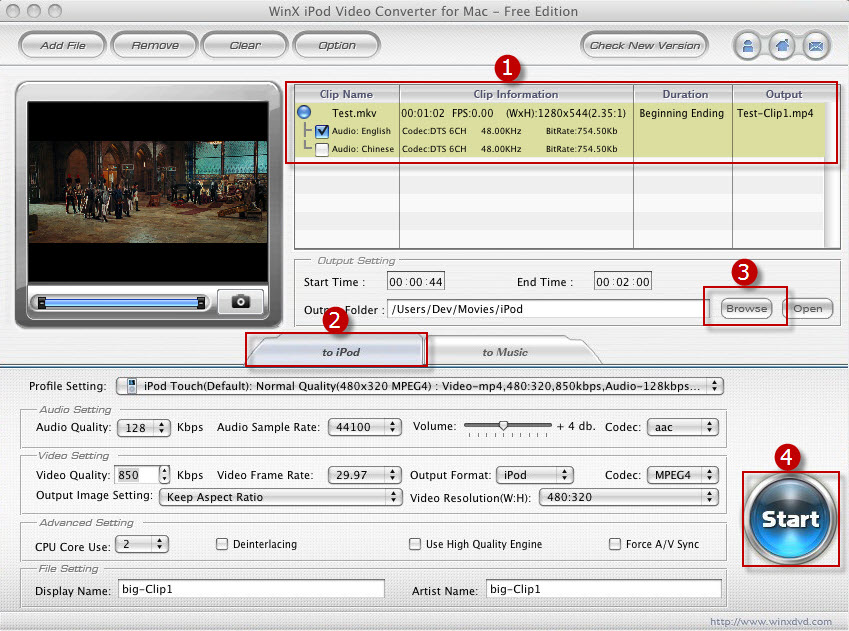Click the video preview trim slider bar
Viewport: 849px width, 631px height.
121,302
